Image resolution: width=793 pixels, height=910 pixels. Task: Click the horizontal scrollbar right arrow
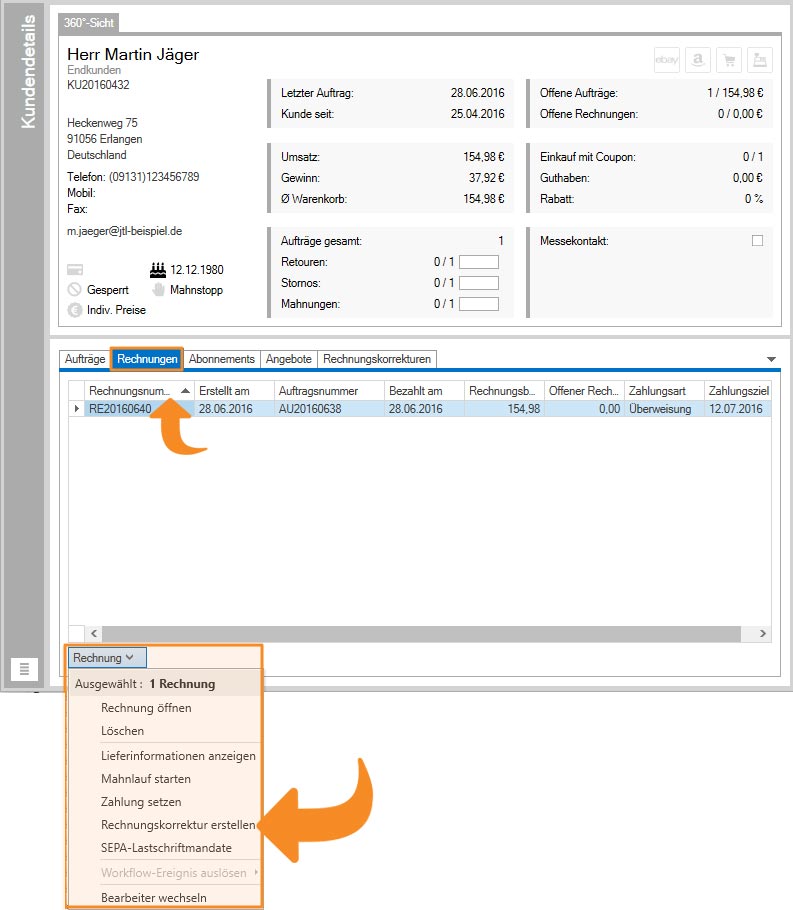(763, 634)
